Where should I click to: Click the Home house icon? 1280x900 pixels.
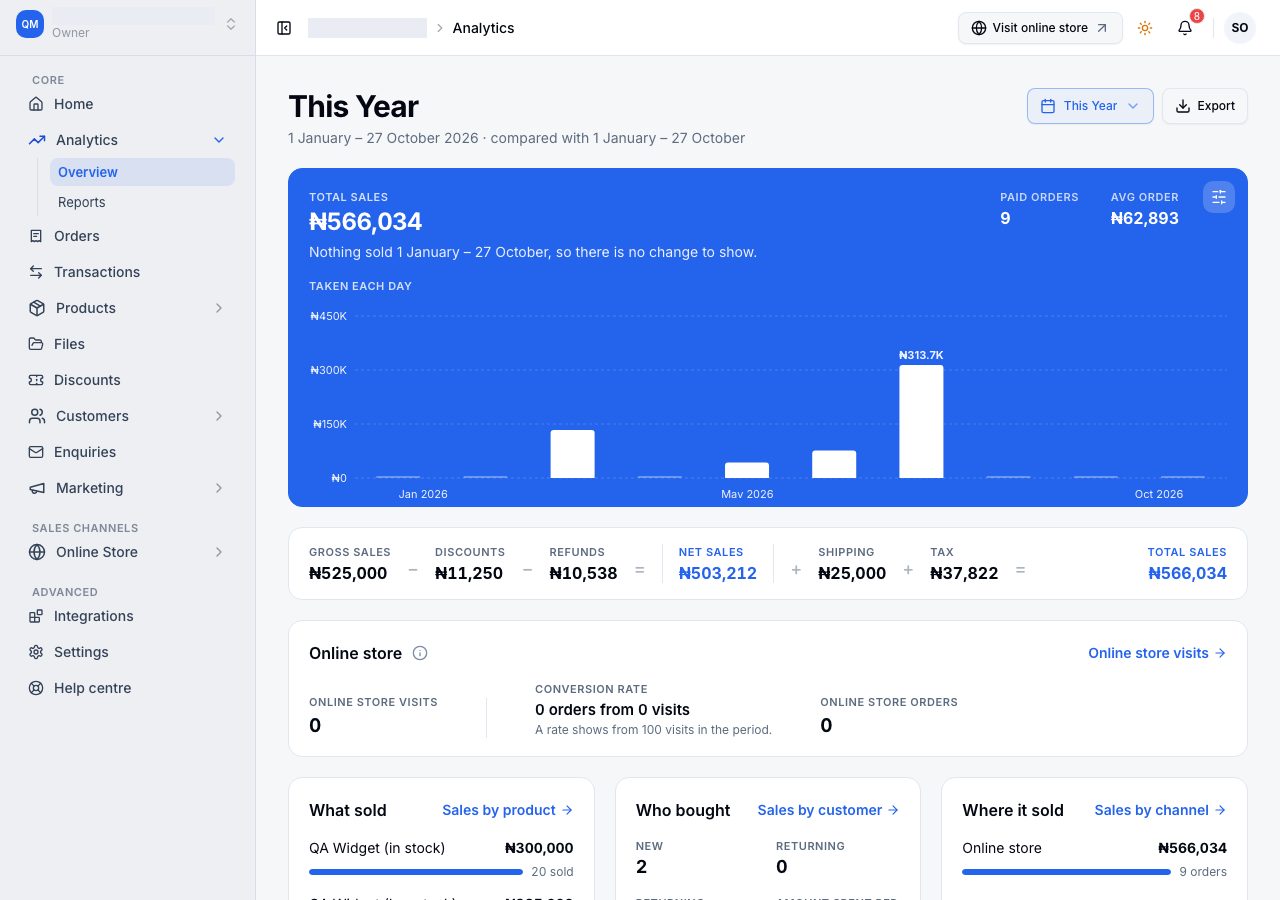pyautogui.click(x=36, y=104)
